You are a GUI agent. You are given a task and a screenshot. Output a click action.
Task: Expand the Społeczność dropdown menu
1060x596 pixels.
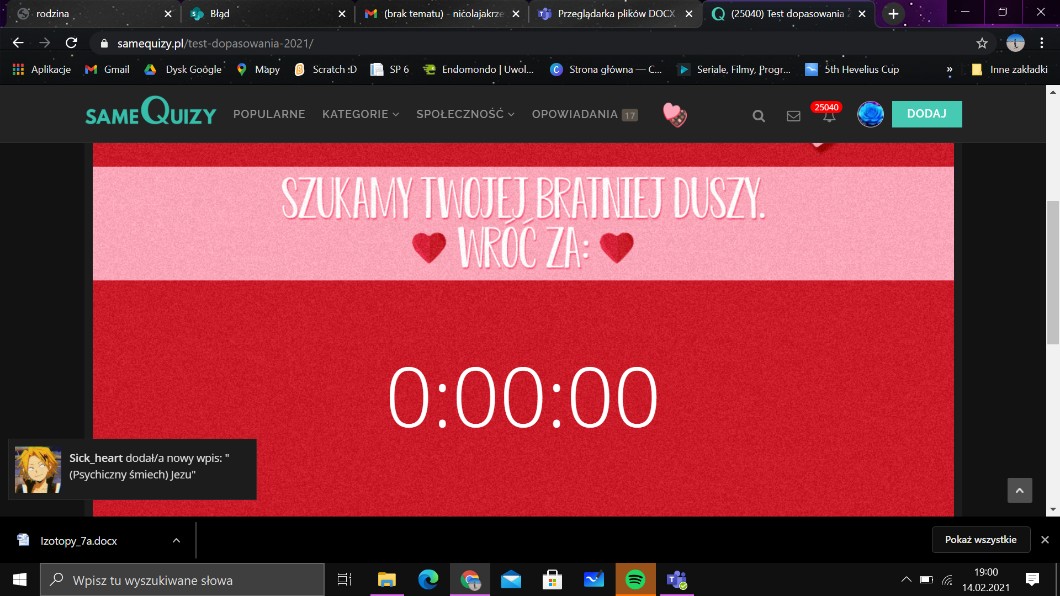(x=465, y=114)
